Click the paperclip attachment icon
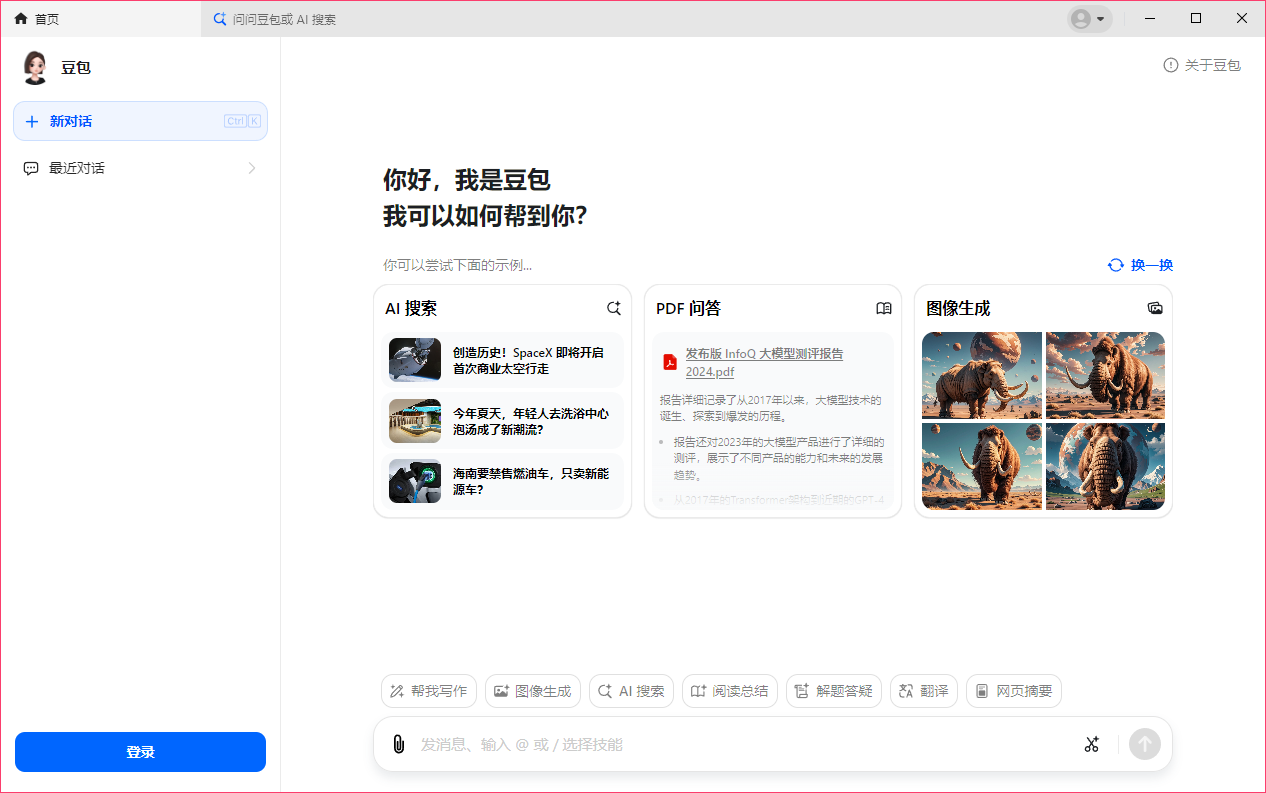 pyautogui.click(x=400, y=744)
